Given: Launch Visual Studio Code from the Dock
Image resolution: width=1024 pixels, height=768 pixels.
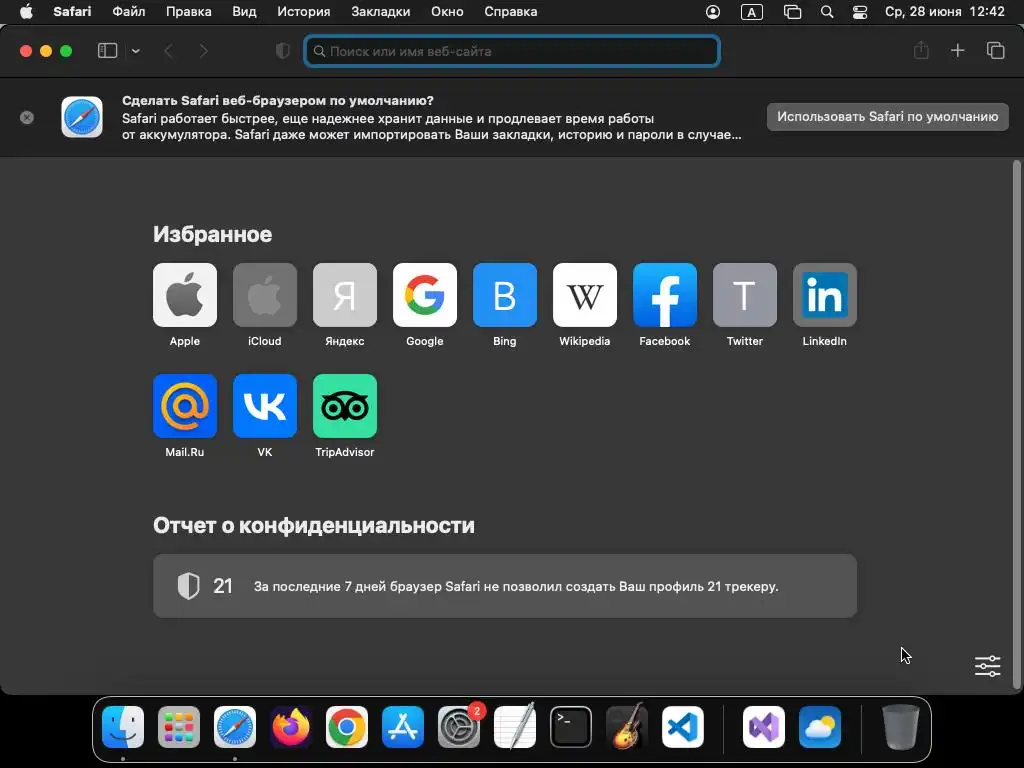Looking at the screenshot, I should click(x=683, y=727).
